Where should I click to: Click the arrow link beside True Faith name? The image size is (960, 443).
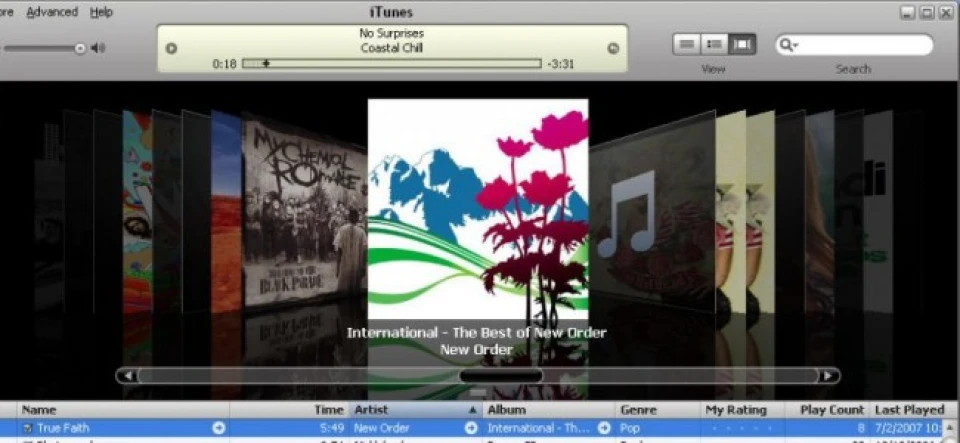(219, 428)
